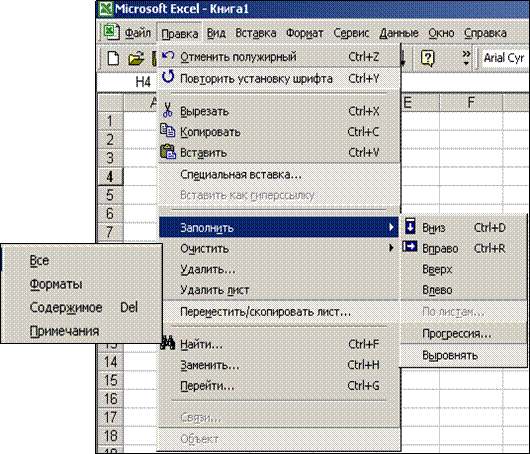Screen dimensions: 530x454
Task: Open the Правка menu
Action: (180, 33)
